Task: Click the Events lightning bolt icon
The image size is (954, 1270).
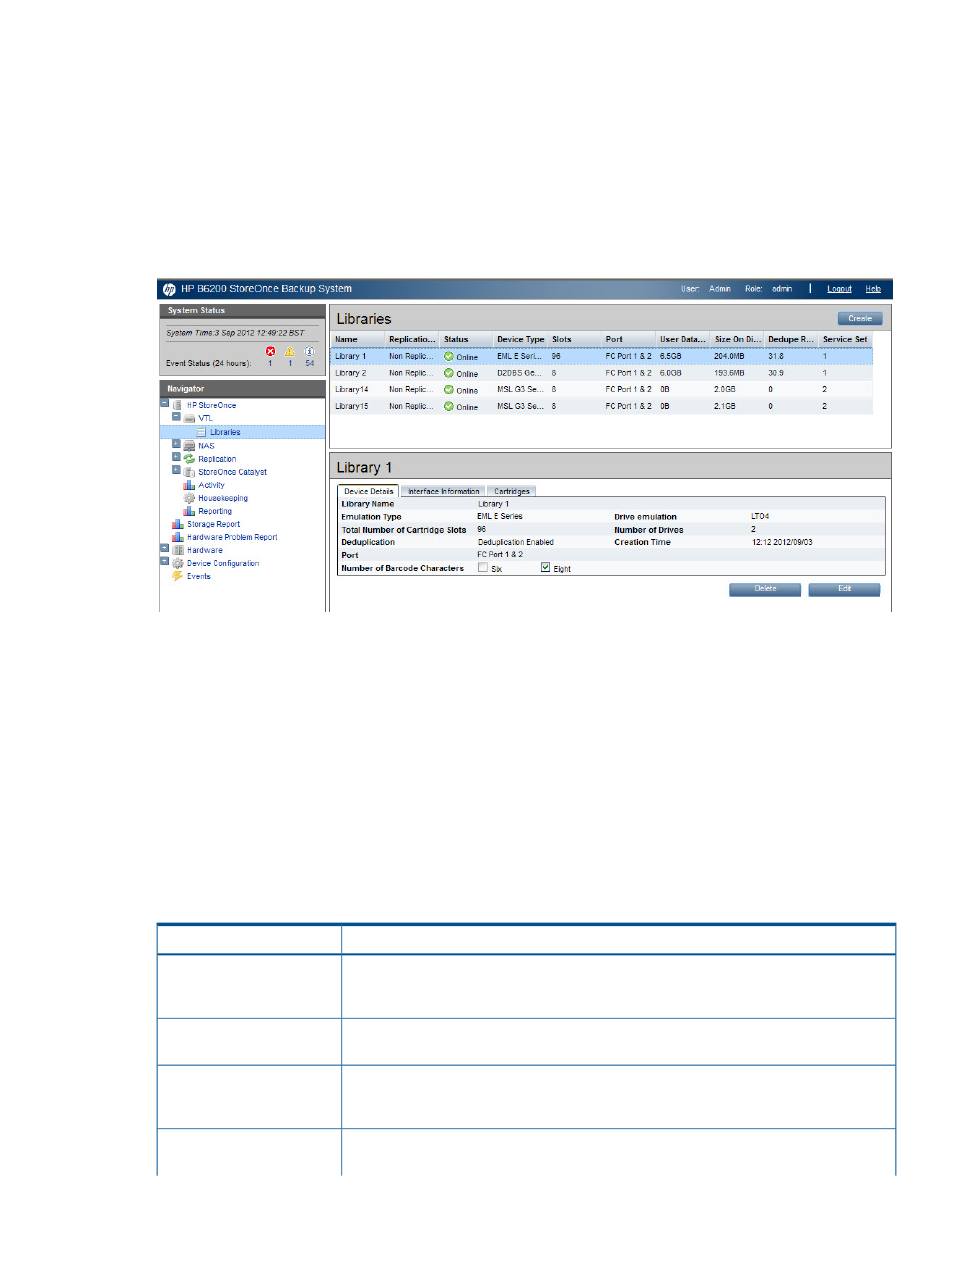Action: (177, 576)
